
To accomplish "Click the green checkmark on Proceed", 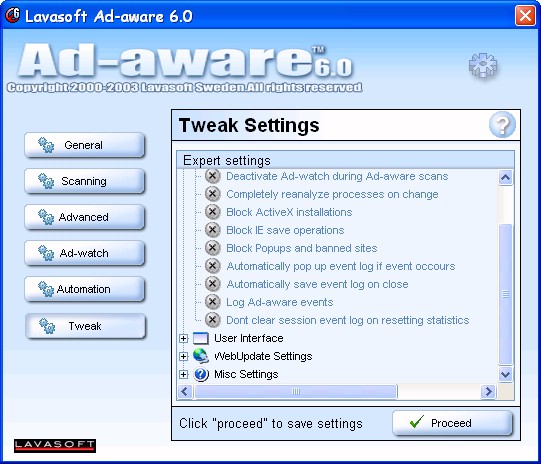I will (x=416, y=422).
